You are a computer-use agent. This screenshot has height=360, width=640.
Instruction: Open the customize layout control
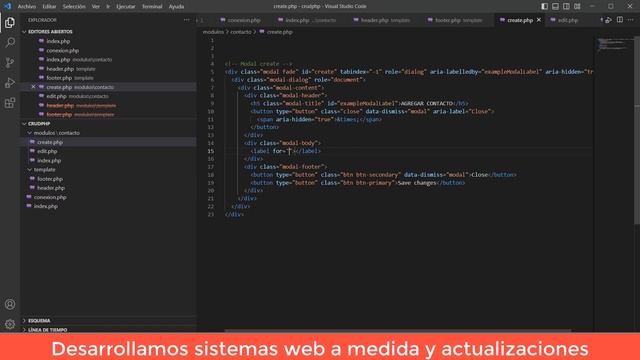click(577, 6)
